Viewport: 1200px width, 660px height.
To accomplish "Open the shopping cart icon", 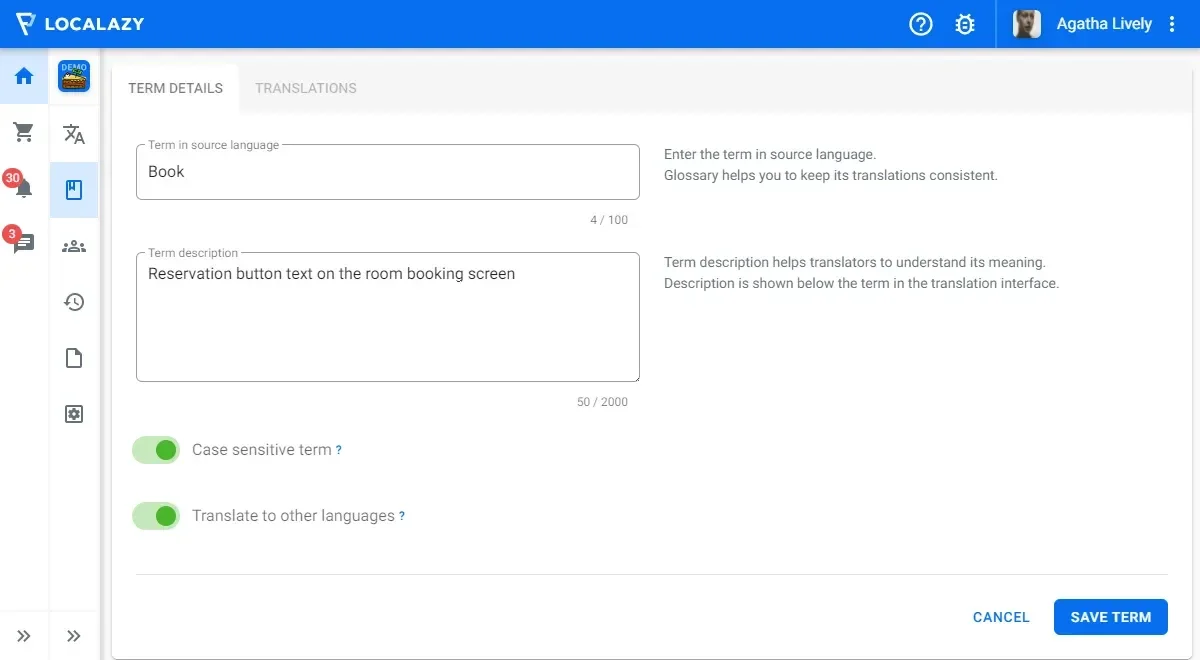I will pos(24,132).
